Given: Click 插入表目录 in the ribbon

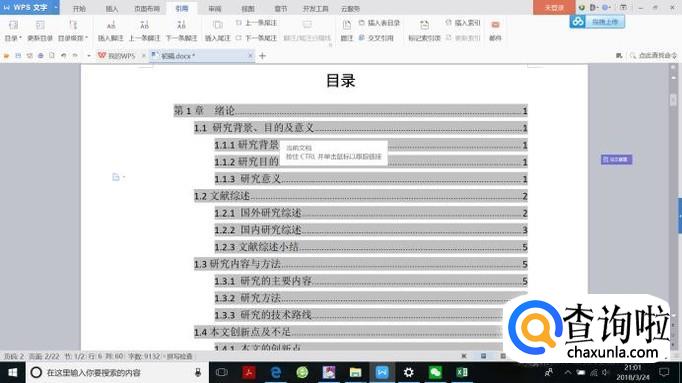Looking at the screenshot, I should tap(379, 23).
